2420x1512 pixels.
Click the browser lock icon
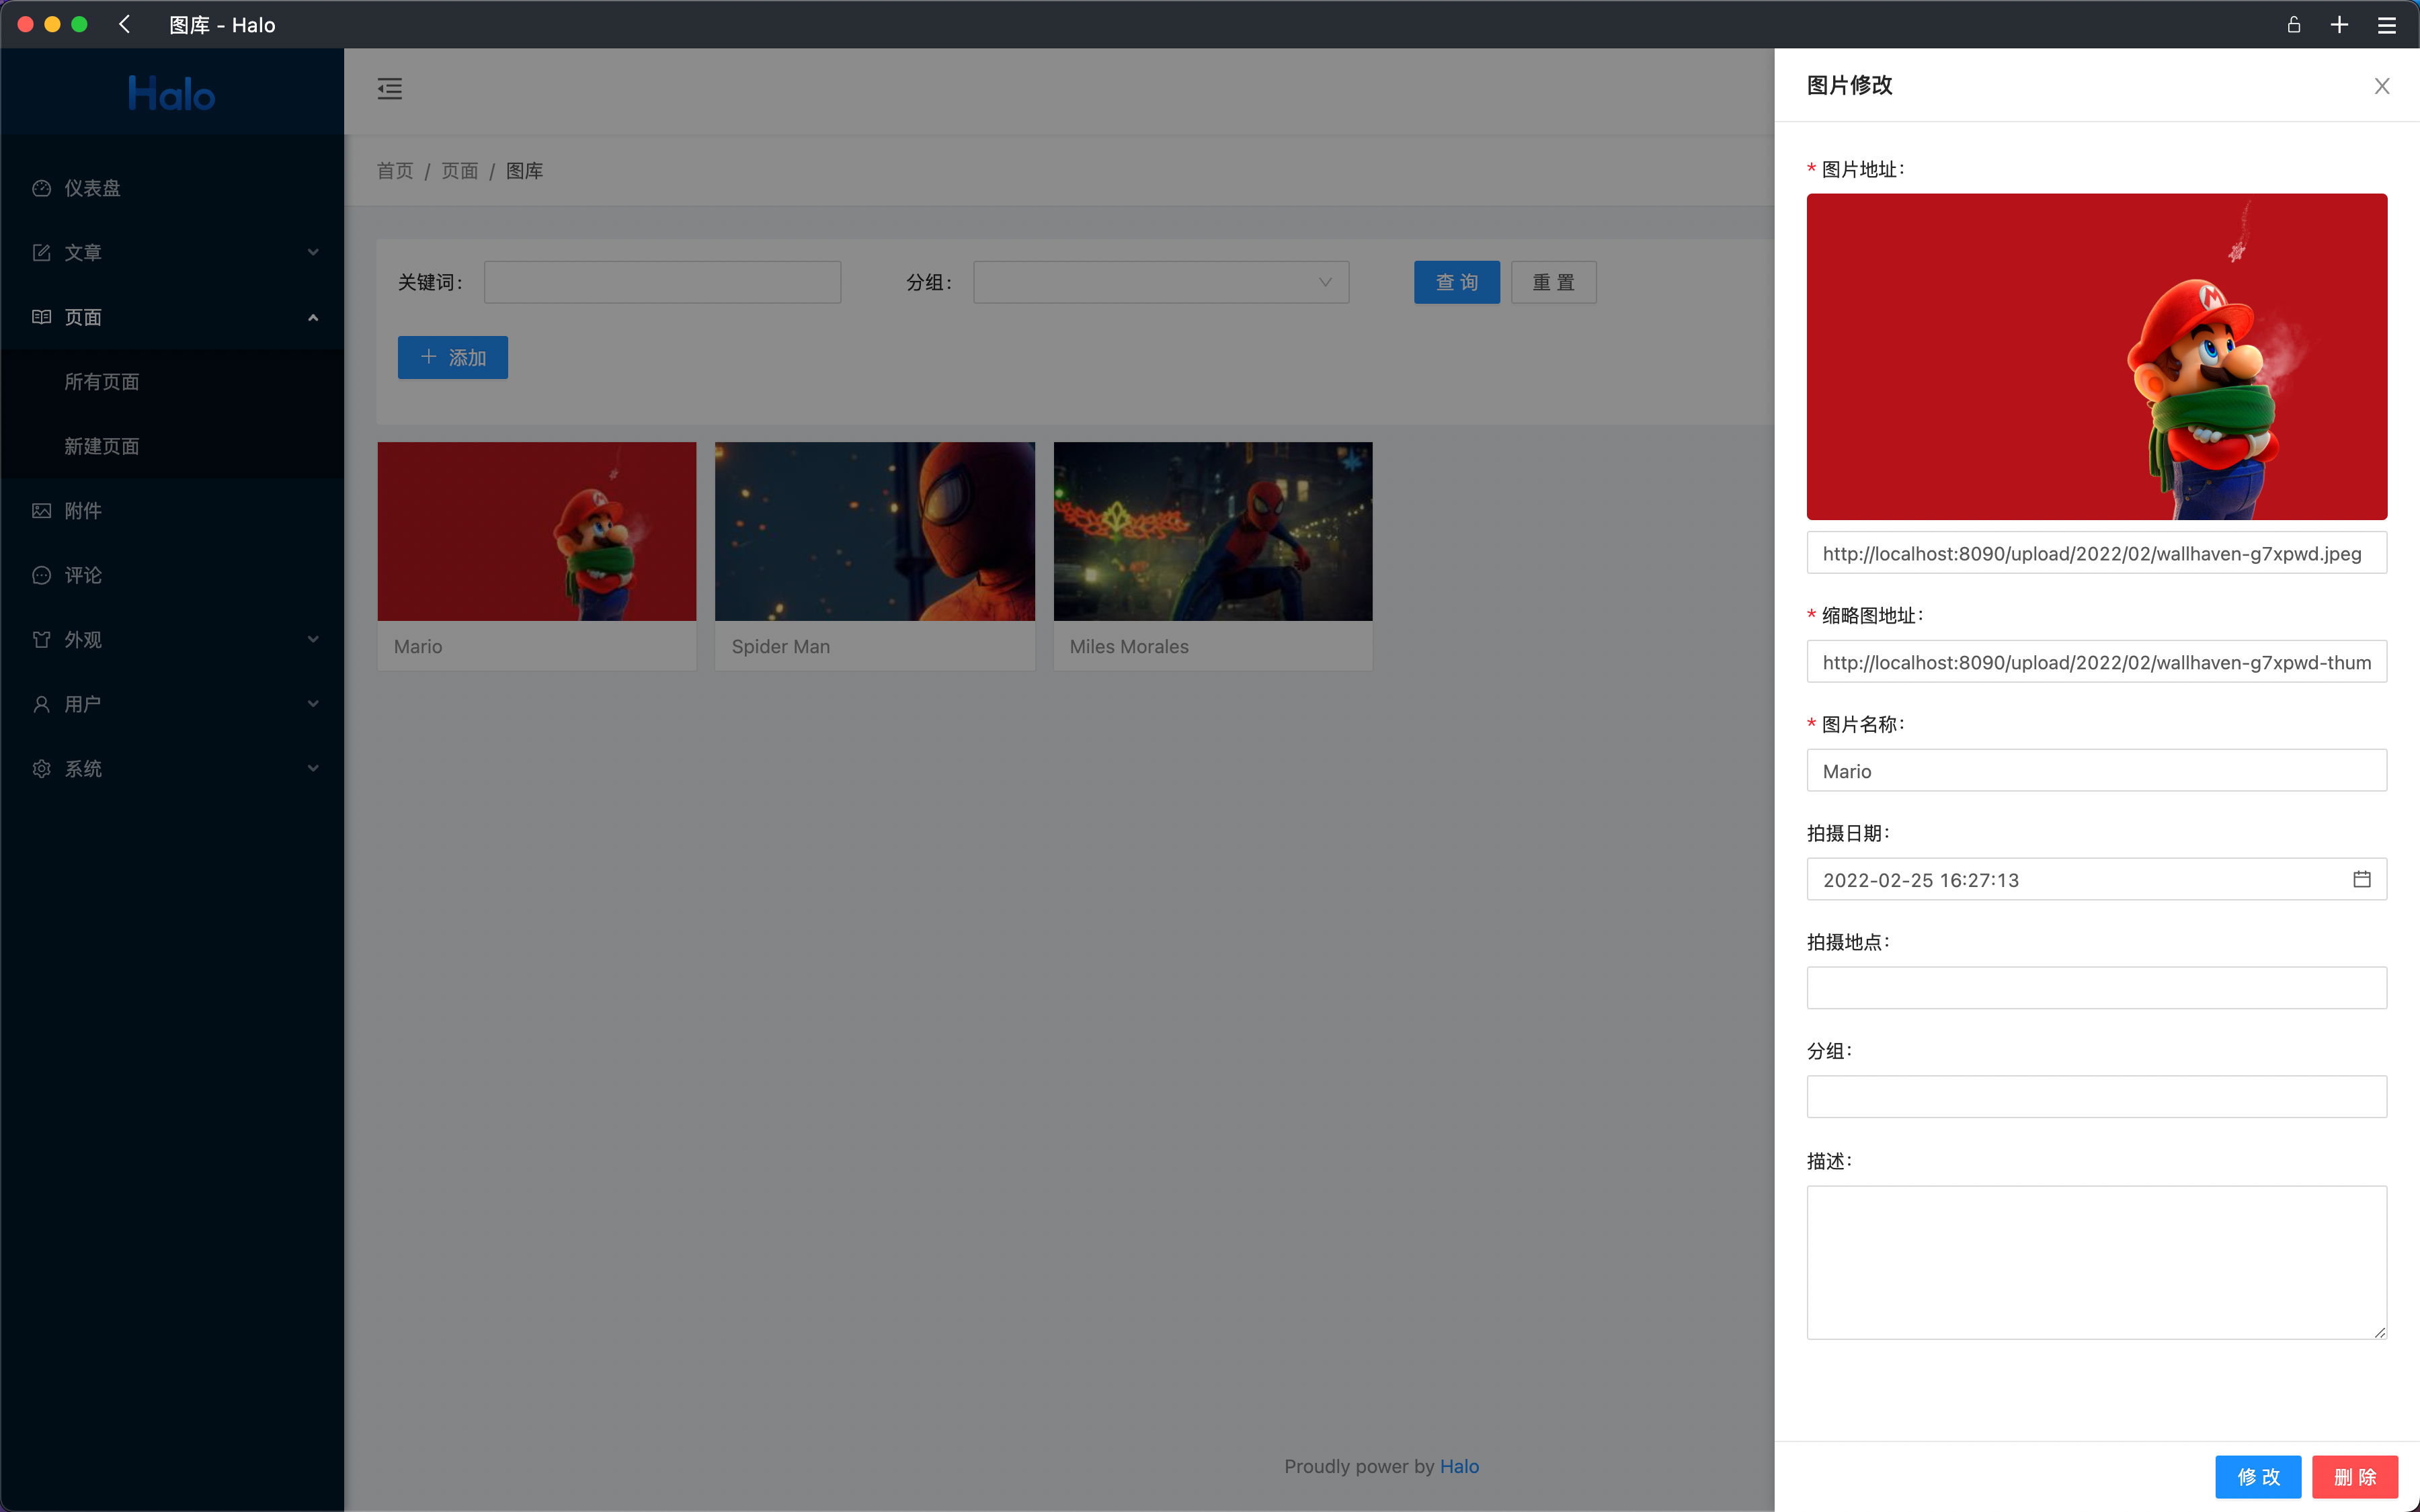point(2293,24)
